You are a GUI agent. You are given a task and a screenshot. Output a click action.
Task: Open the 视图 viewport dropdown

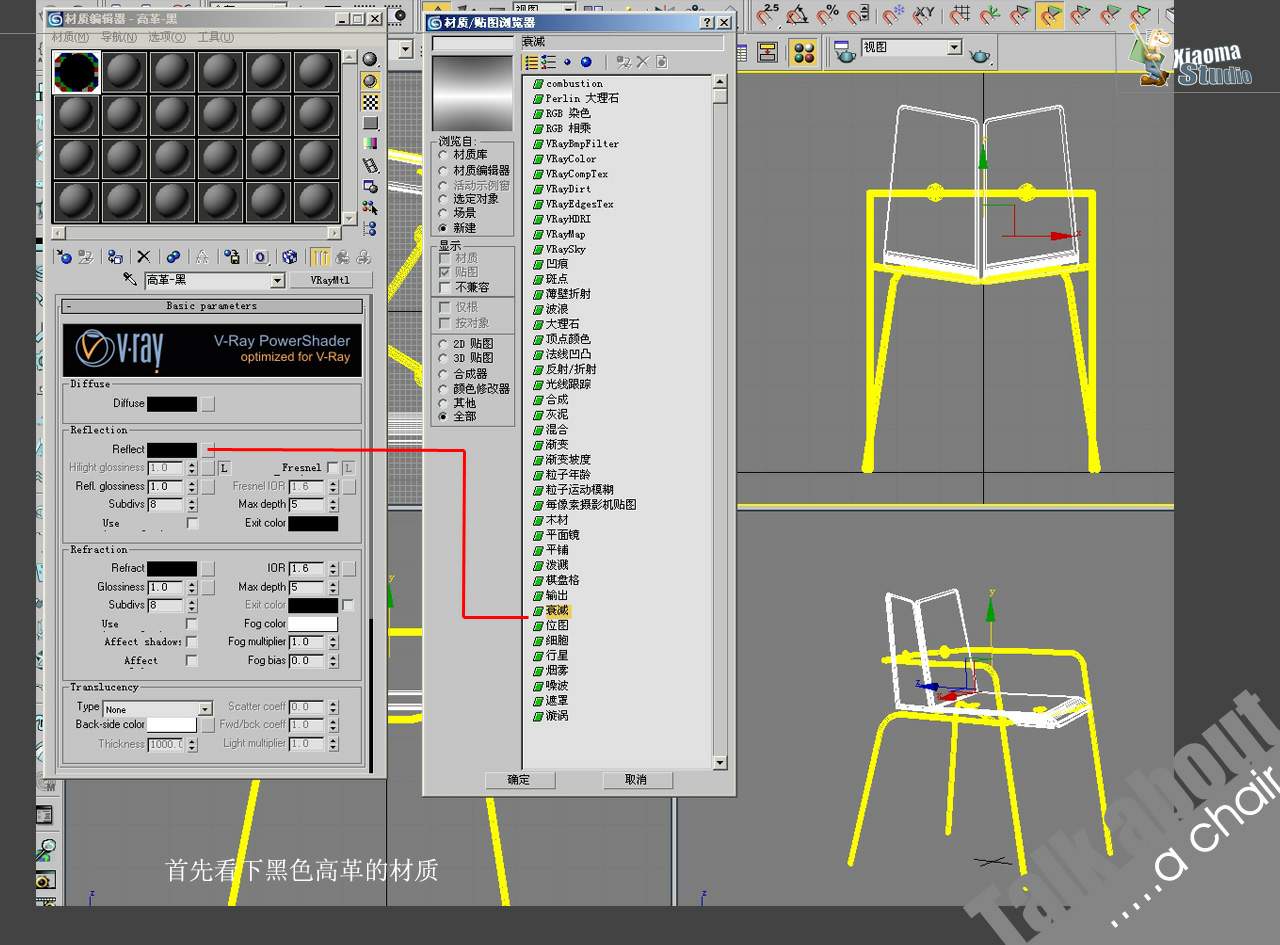pos(954,47)
